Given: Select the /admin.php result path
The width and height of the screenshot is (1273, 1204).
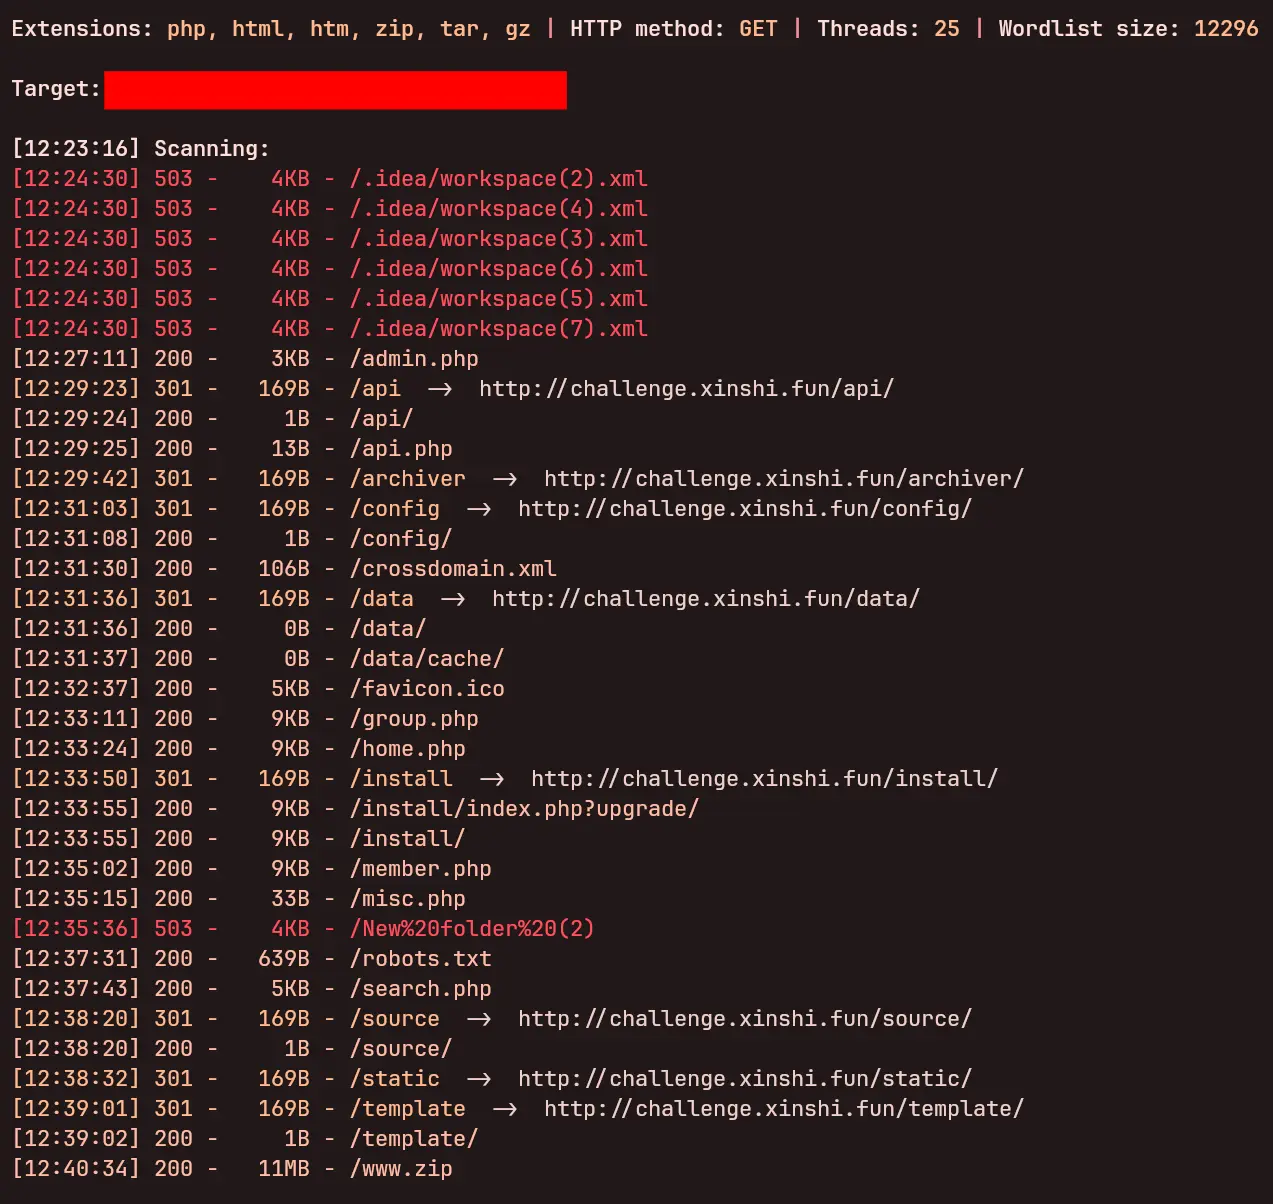Looking at the screenshot, I should click(x=414, y=359).
